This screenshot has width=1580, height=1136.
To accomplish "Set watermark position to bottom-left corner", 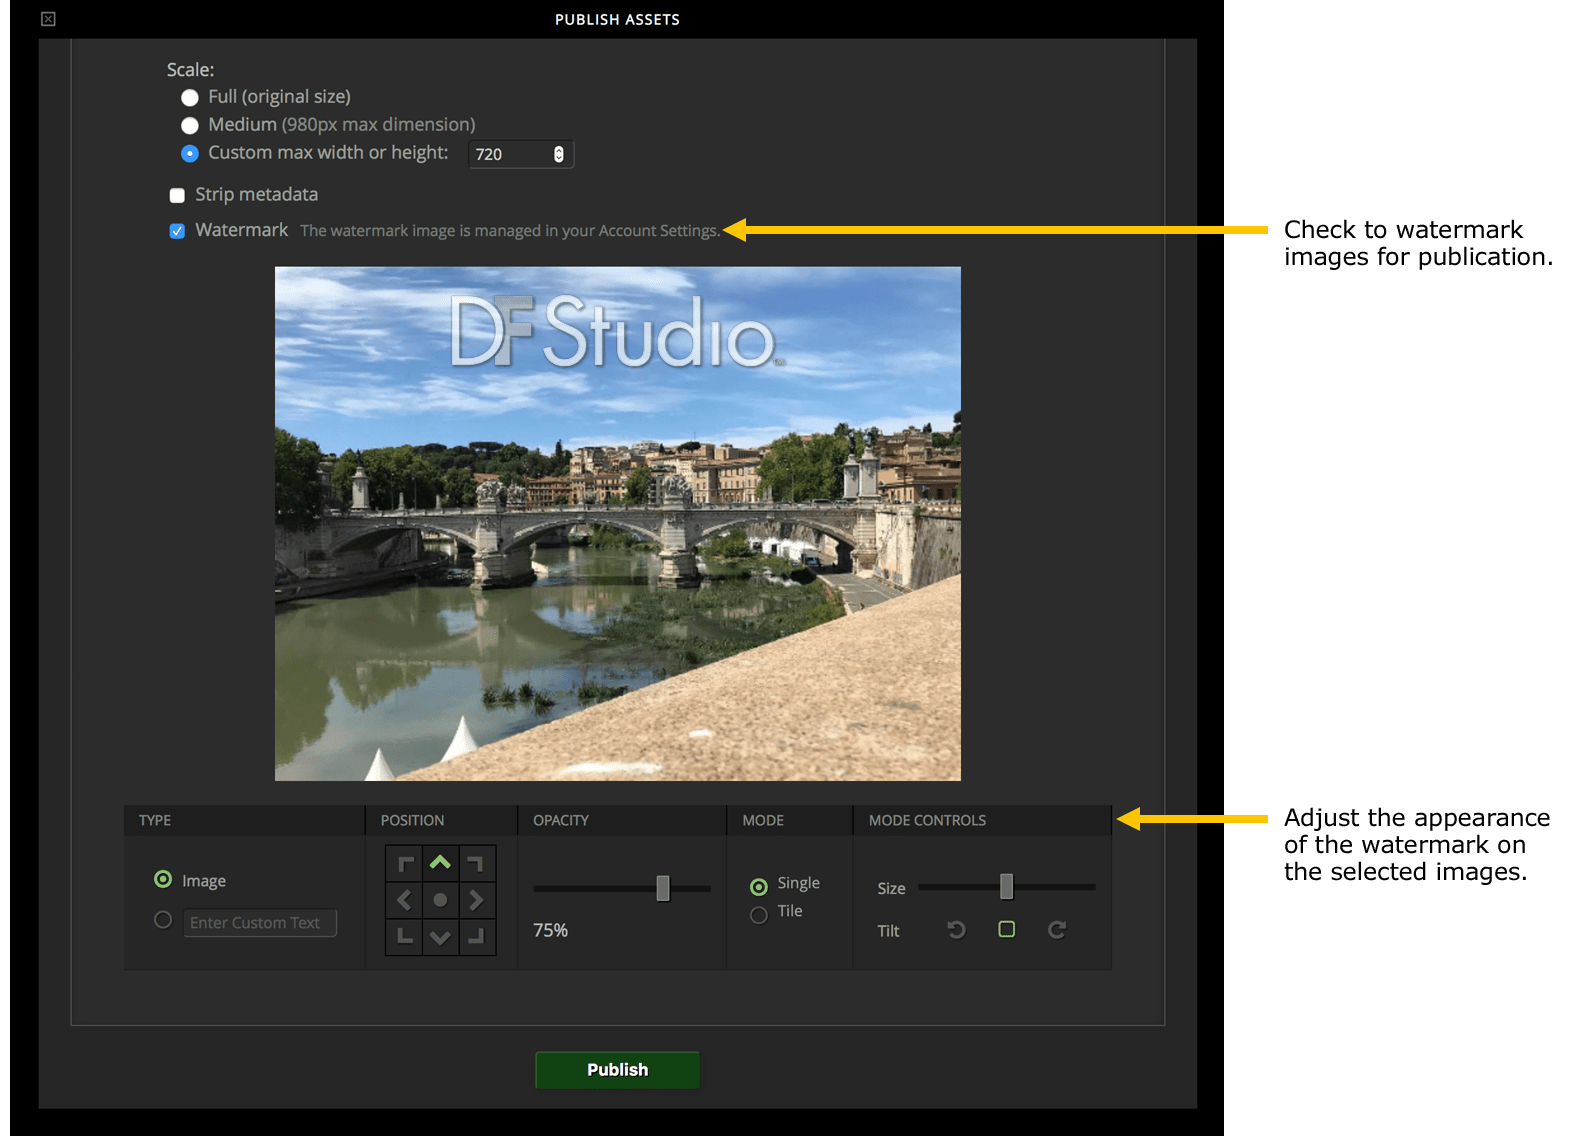I will 404,937.
